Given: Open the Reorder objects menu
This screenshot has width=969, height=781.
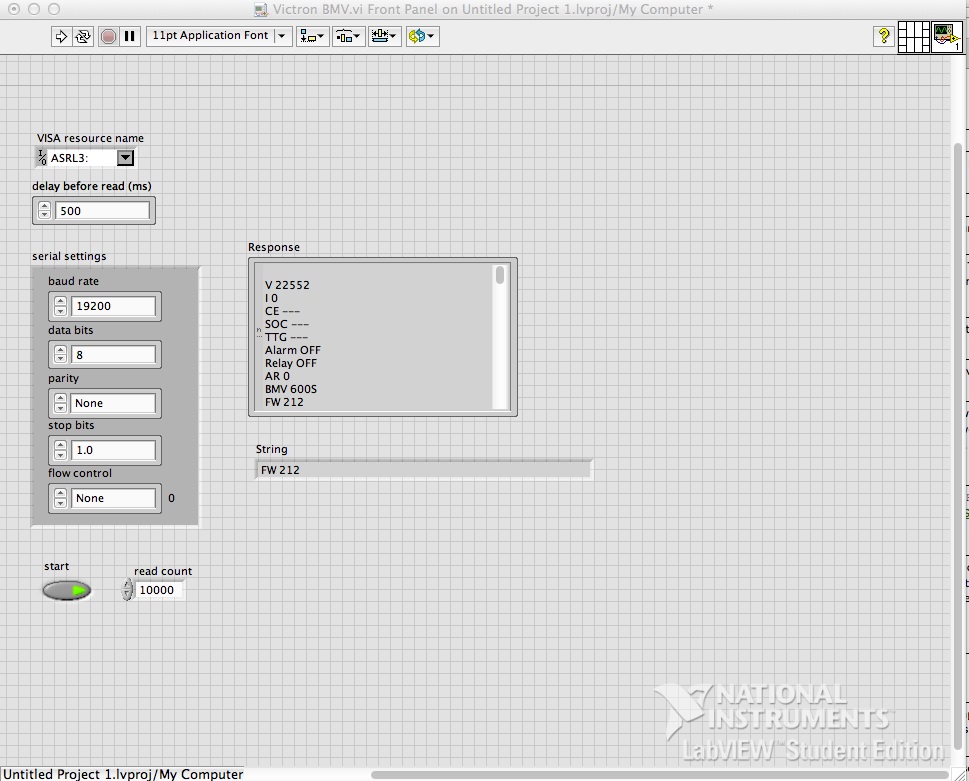Looking at the screenshot, I should pos(423,36).
